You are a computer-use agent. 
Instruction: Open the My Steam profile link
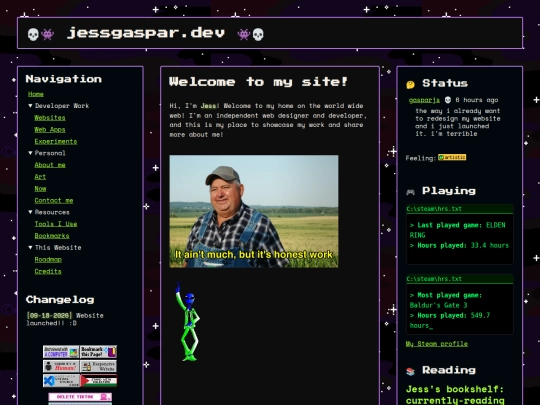coord(437,344)
